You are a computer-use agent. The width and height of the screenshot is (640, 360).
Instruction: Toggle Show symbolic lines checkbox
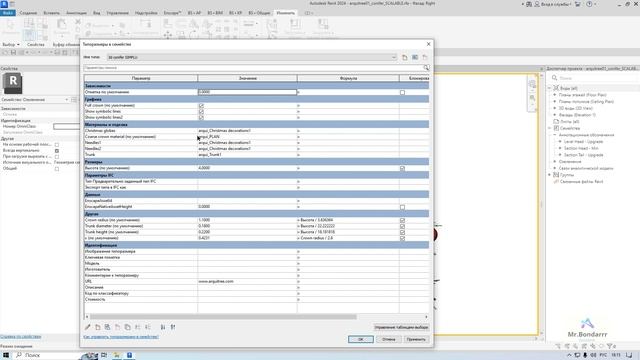(201, 111)
